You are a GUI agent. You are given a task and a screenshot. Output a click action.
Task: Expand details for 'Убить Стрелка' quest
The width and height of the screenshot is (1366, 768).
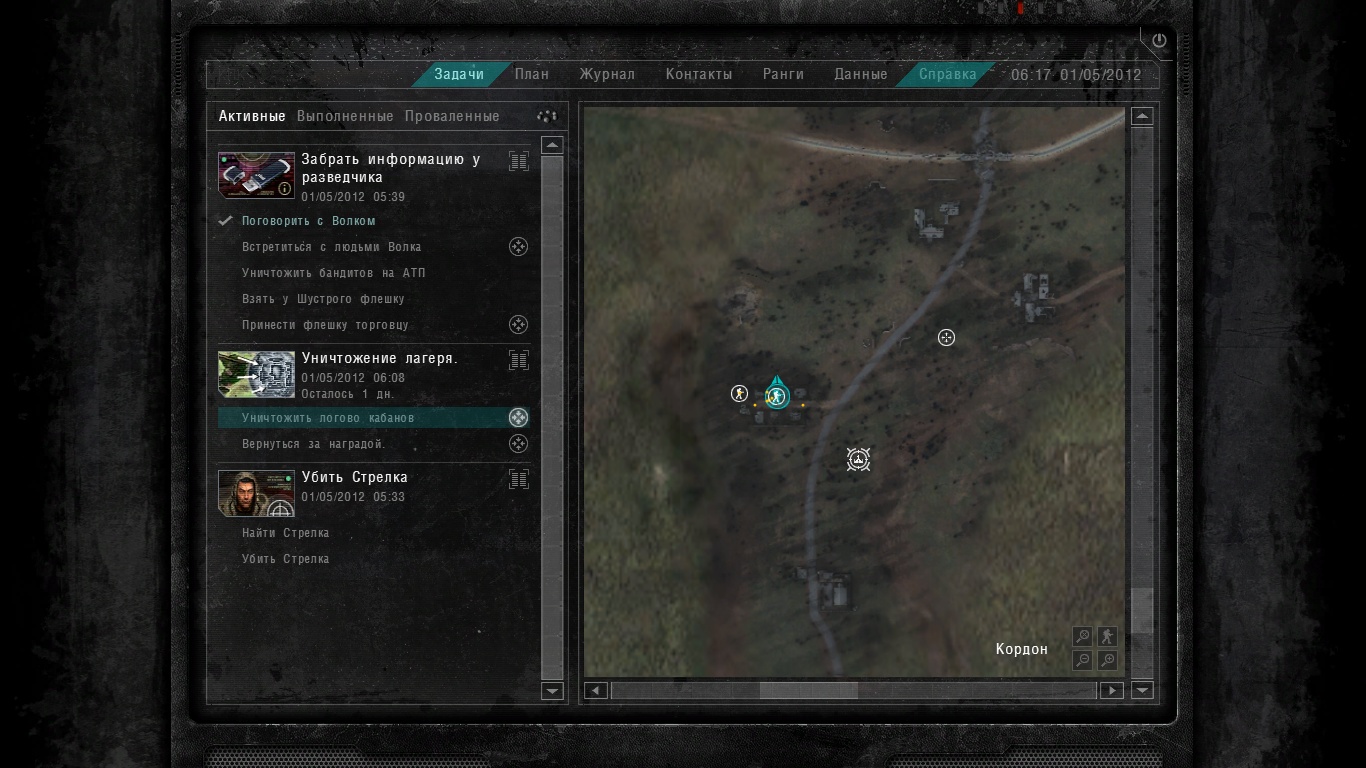[x=518, y=479]
